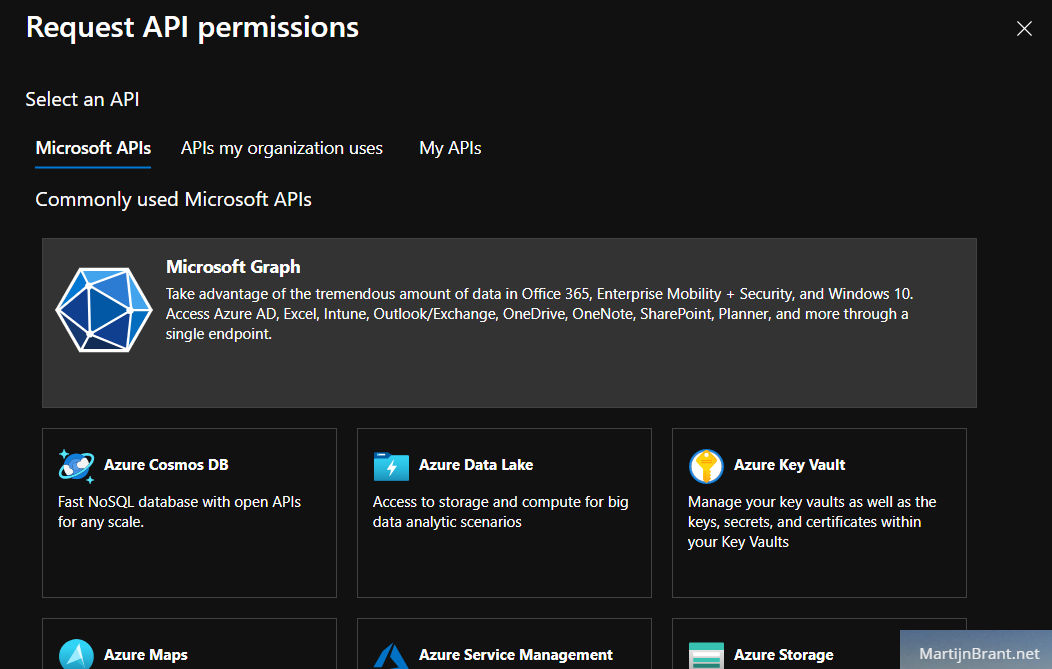Close the Request API permissions panel
The image size is (1052, 669).
pyautogui.click(x=1024, y=28)
